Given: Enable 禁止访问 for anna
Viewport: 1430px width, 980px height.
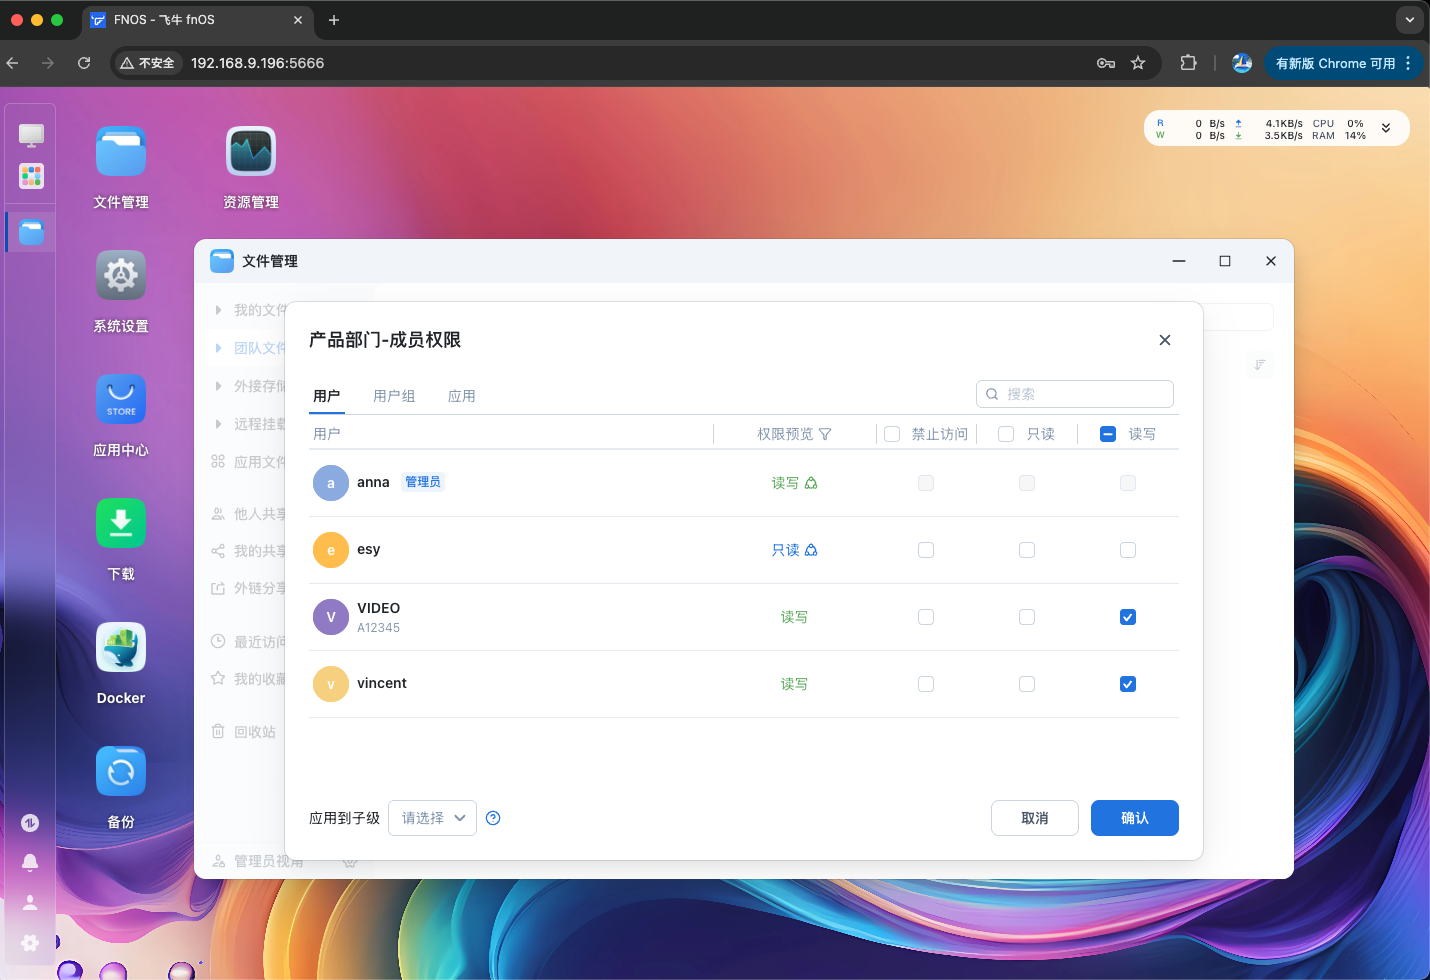Looking at the screenshot, I should [x=925, y=482].
